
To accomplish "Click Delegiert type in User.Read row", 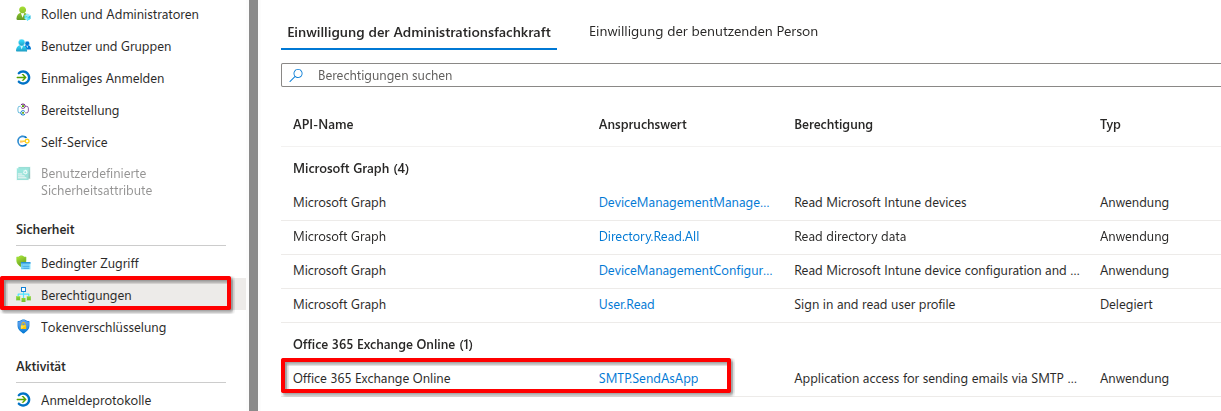I will [x=1127, y=305].
